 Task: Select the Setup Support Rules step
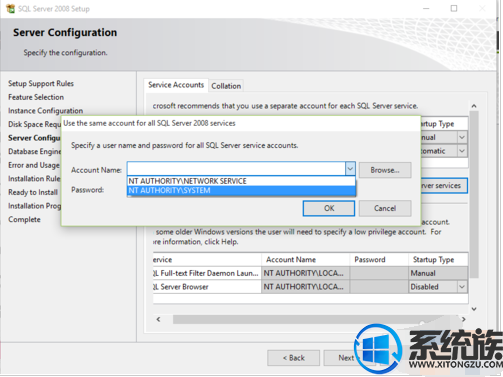coord(41,83)
